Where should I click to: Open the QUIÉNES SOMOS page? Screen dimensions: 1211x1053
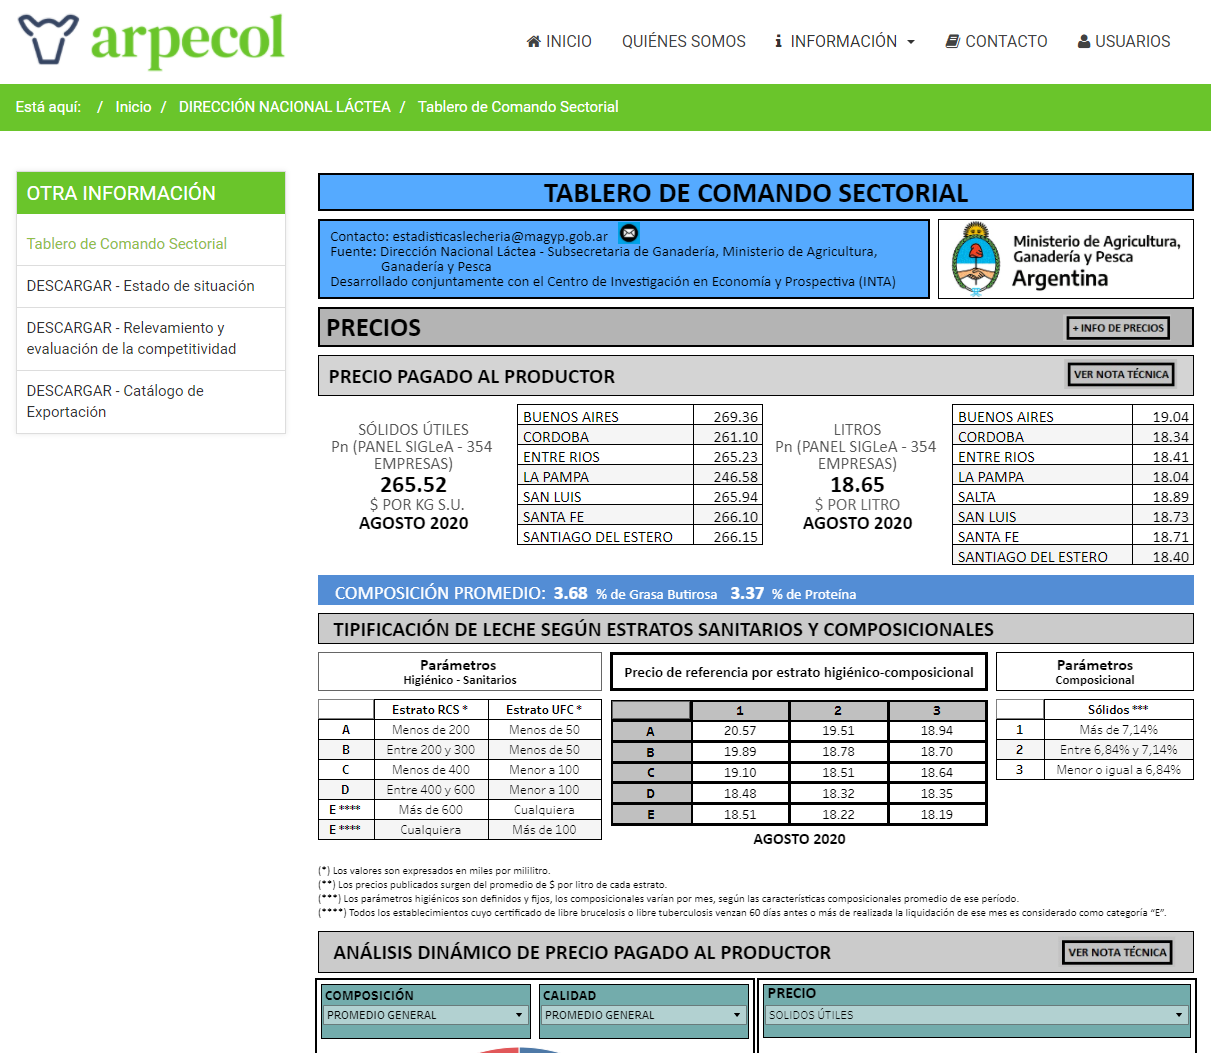(684, 41)
